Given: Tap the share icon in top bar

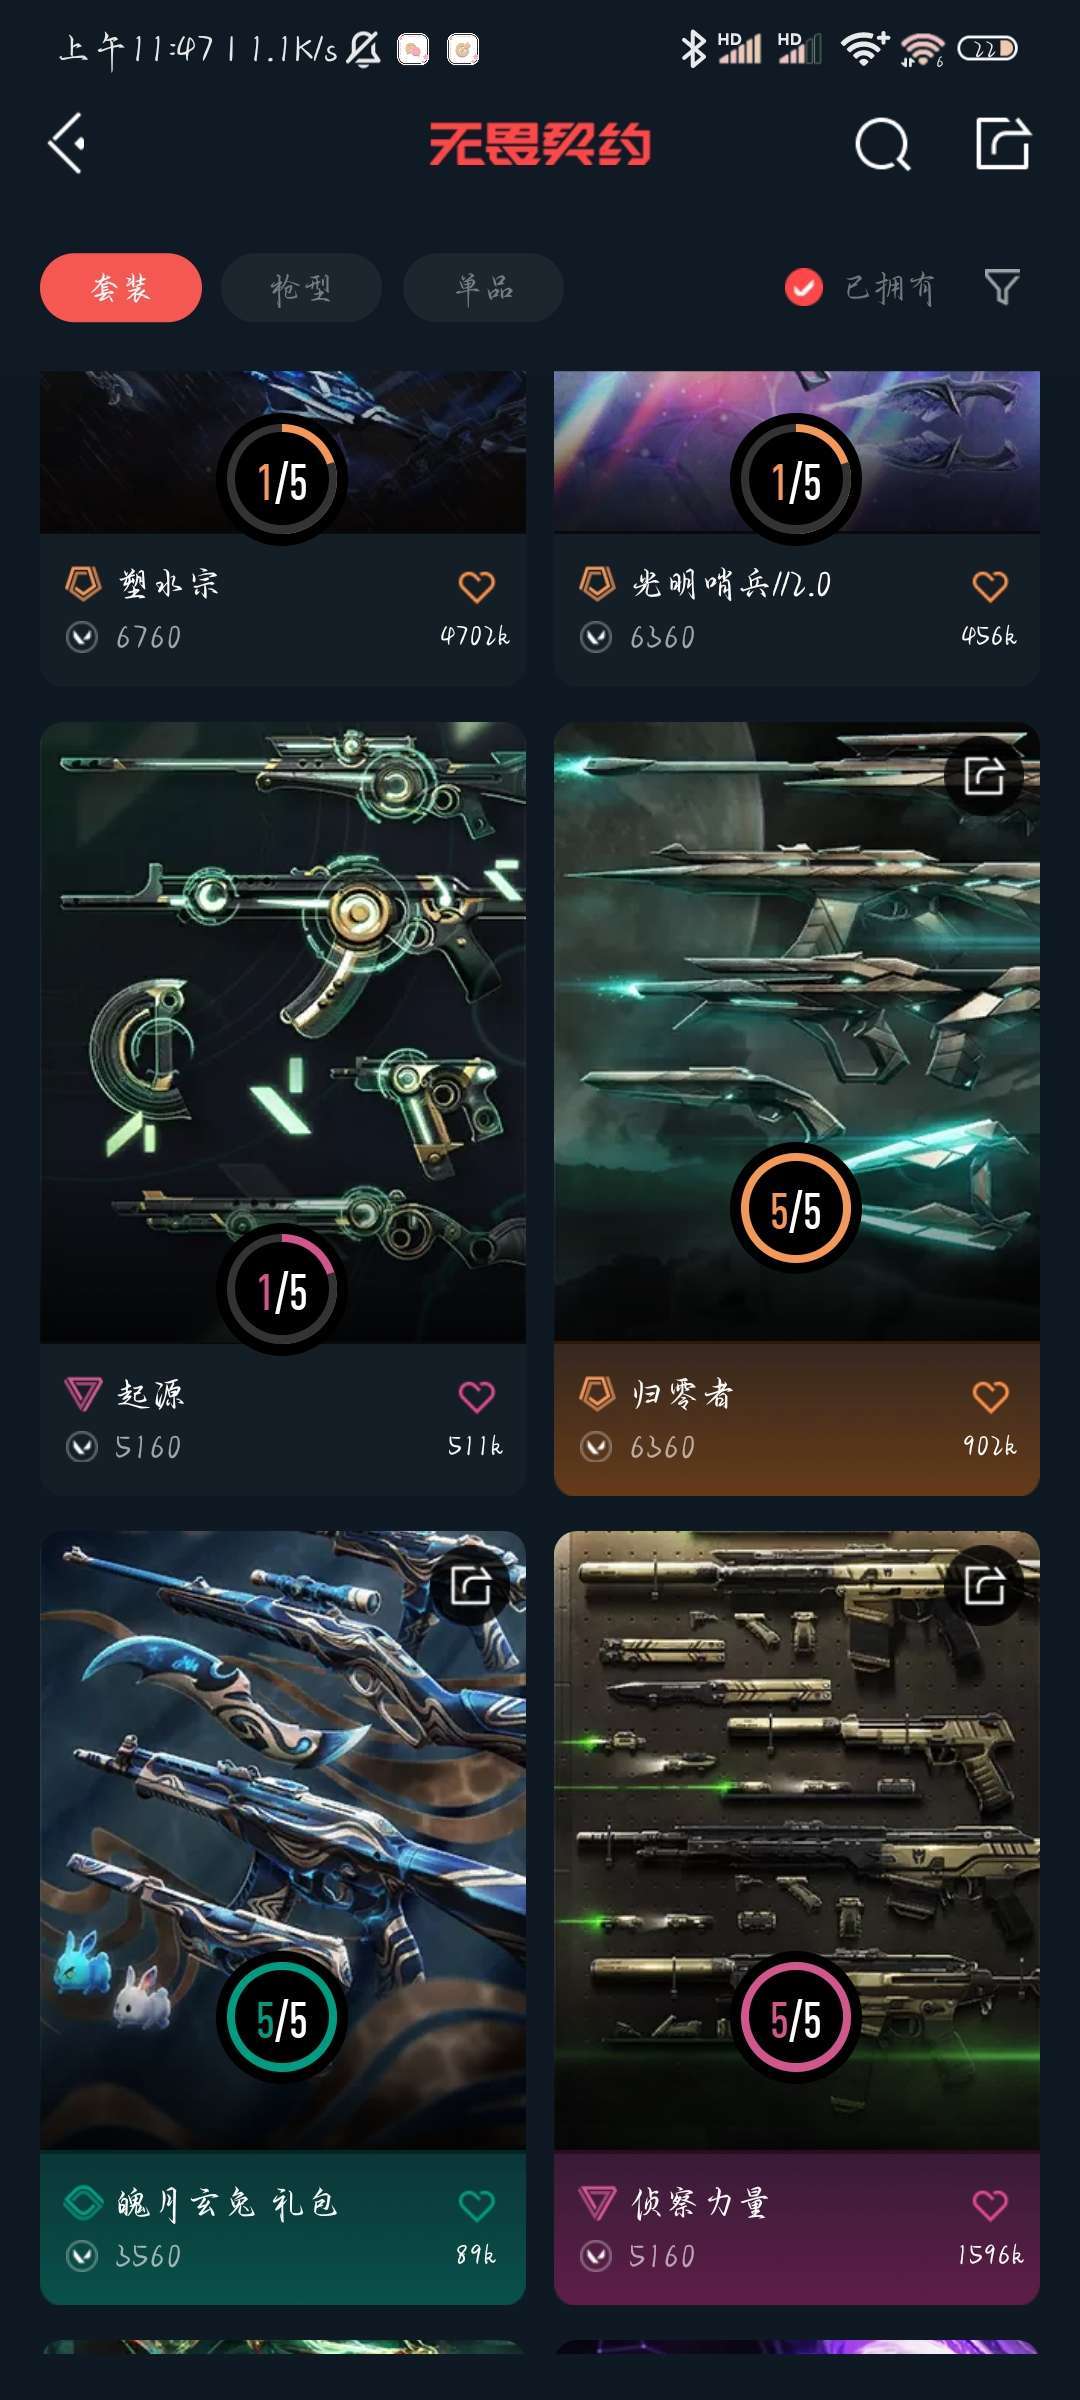Looking at the screenshot, I should (1003, 144).
